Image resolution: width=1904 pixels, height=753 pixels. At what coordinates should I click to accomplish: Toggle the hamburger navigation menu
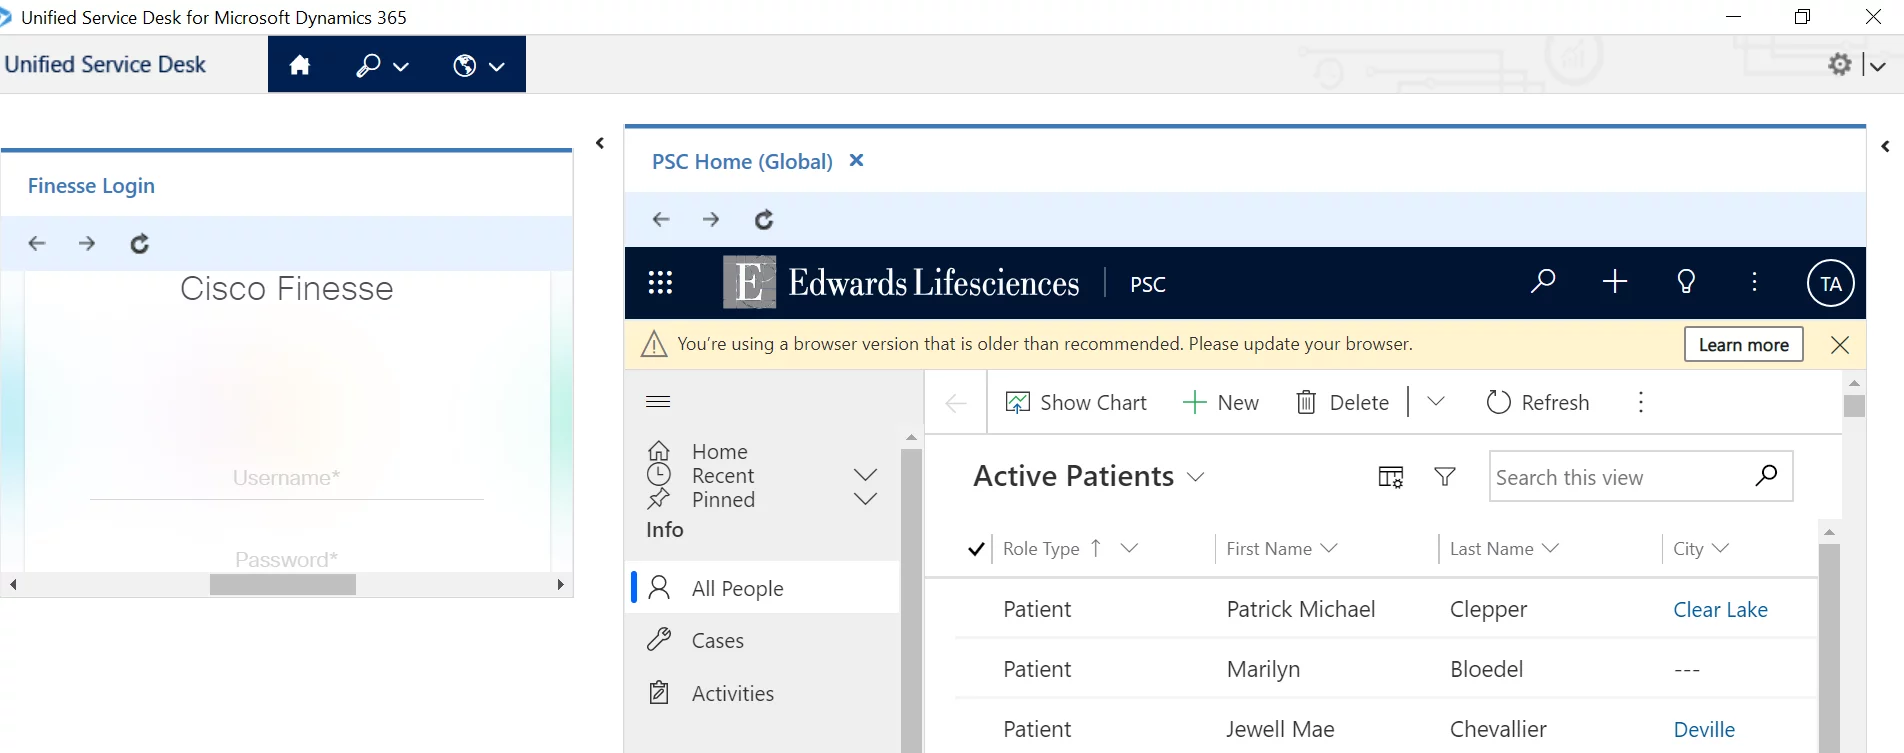pos(658,402)
